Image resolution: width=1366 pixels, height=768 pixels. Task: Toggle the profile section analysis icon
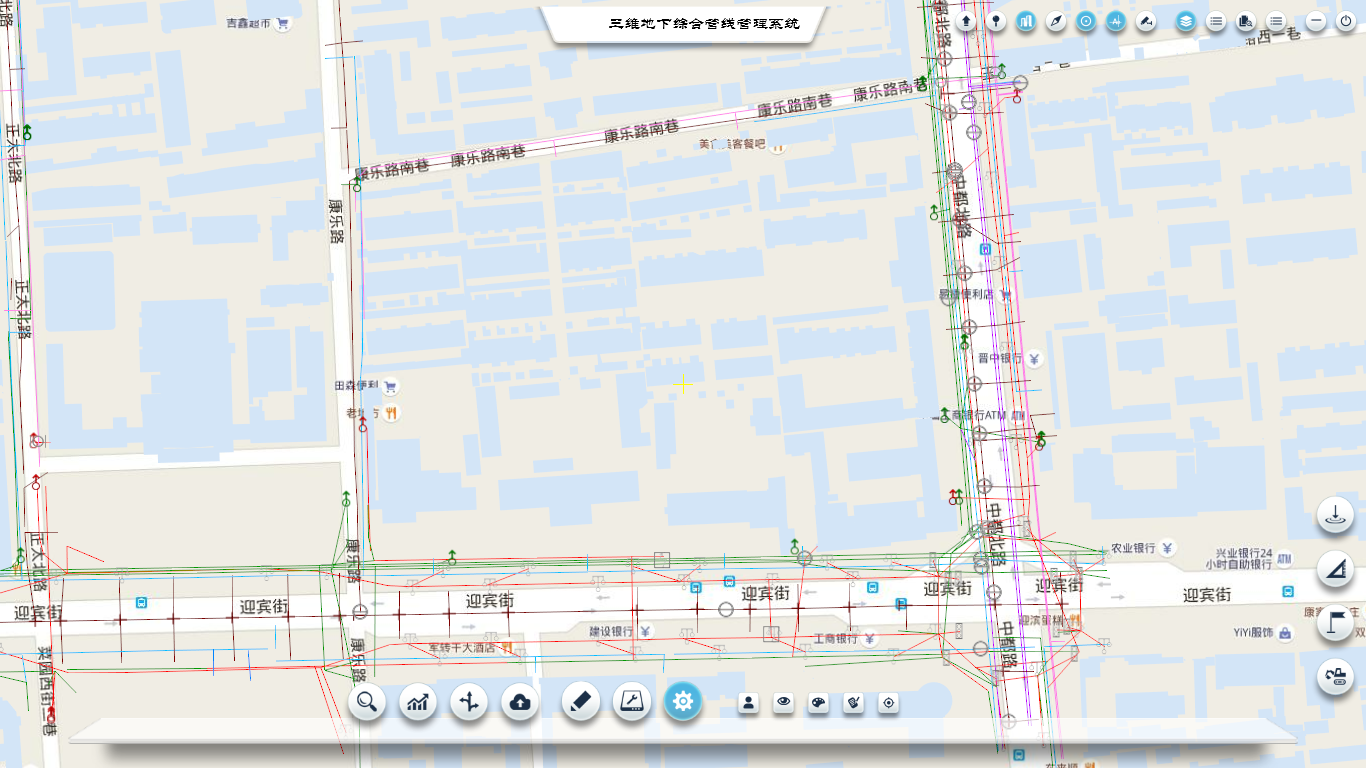point(1116,21)
